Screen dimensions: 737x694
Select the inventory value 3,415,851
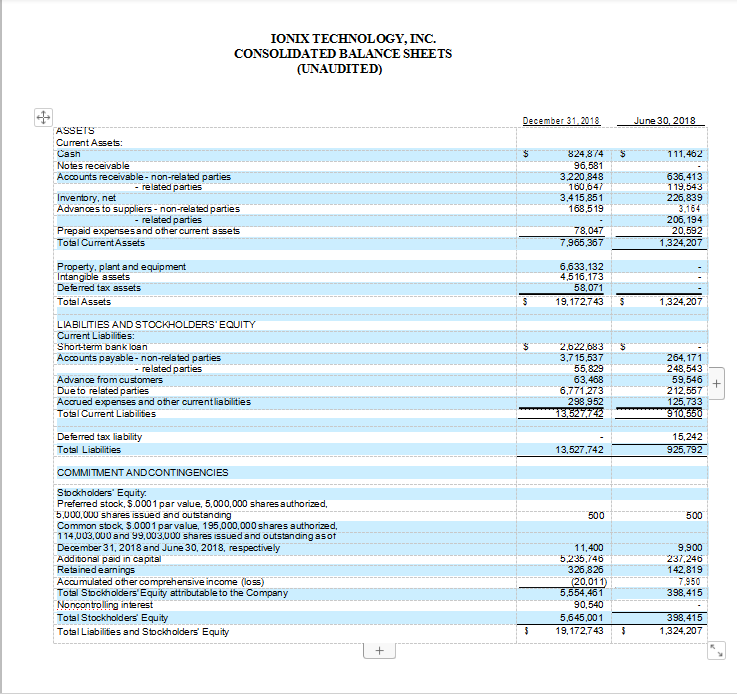[581, 198]
